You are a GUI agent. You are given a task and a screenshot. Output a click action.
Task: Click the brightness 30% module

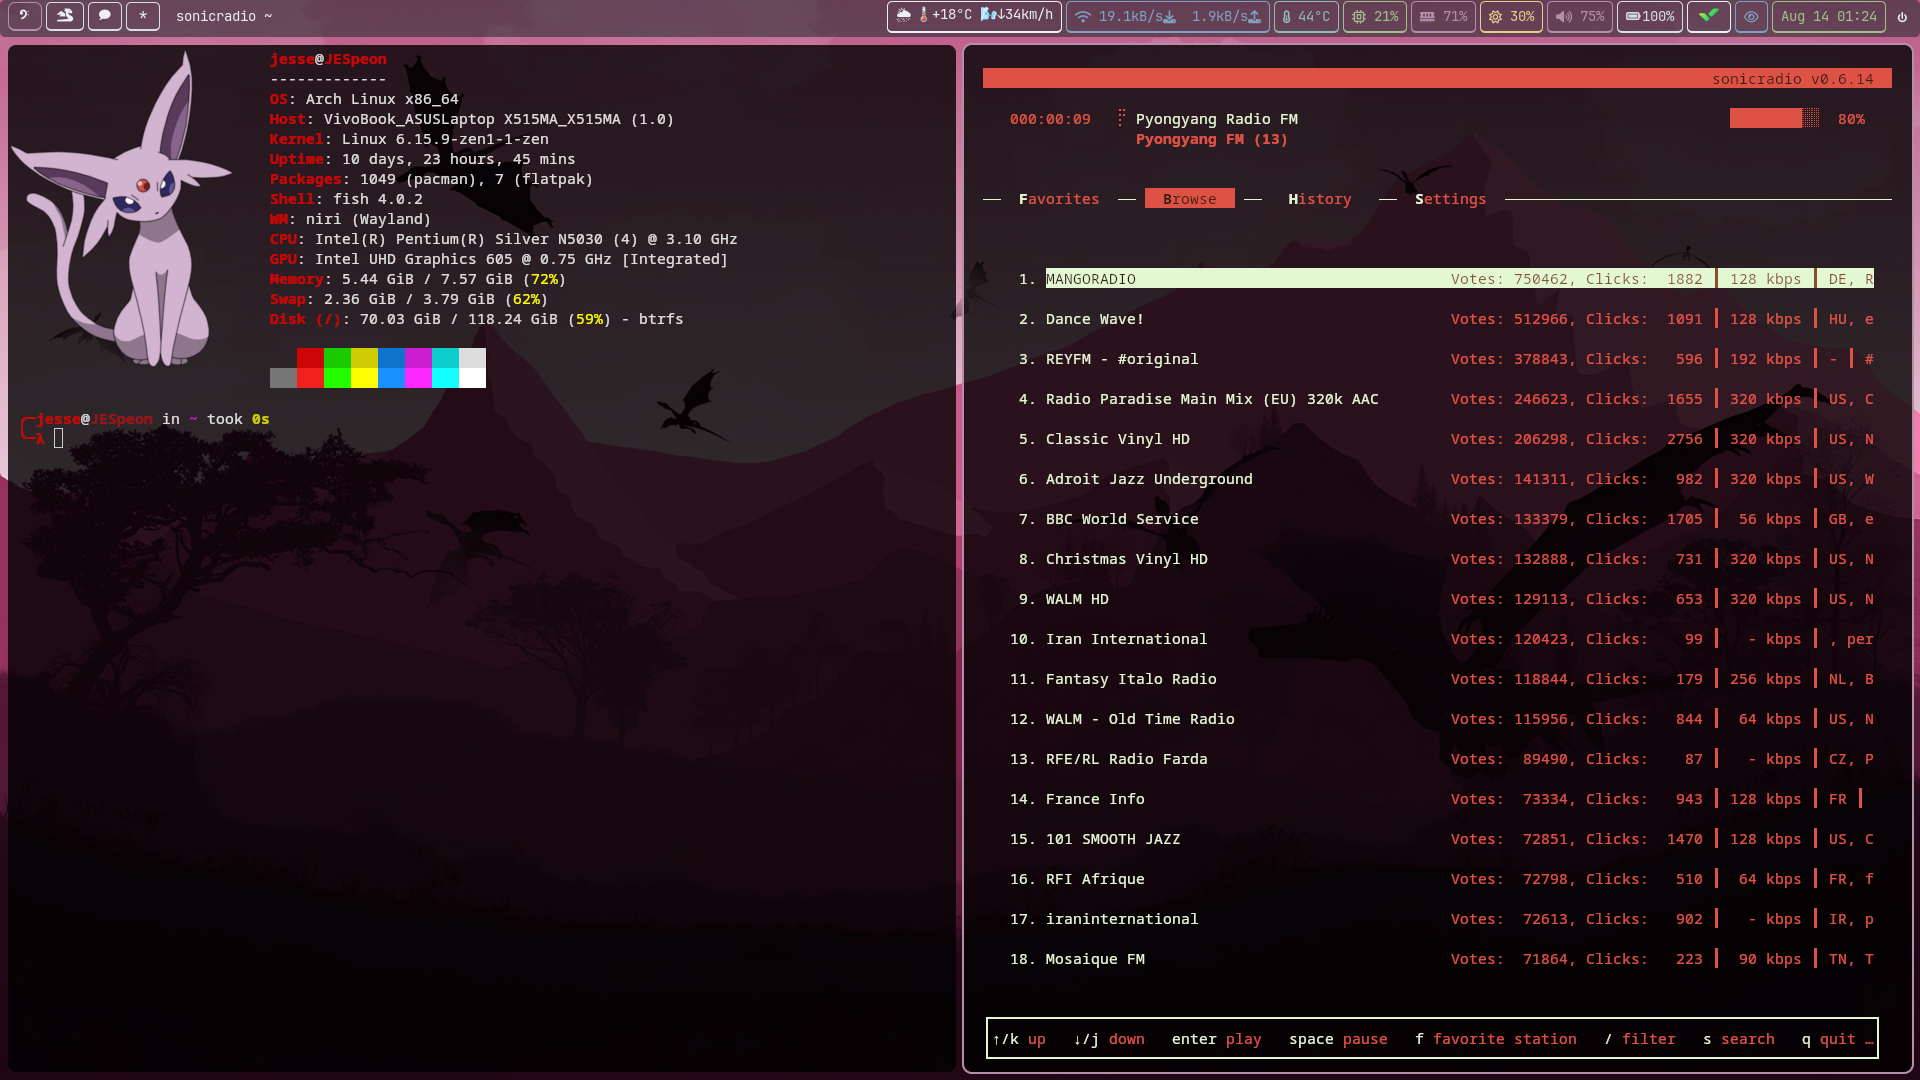(1511, 16)
